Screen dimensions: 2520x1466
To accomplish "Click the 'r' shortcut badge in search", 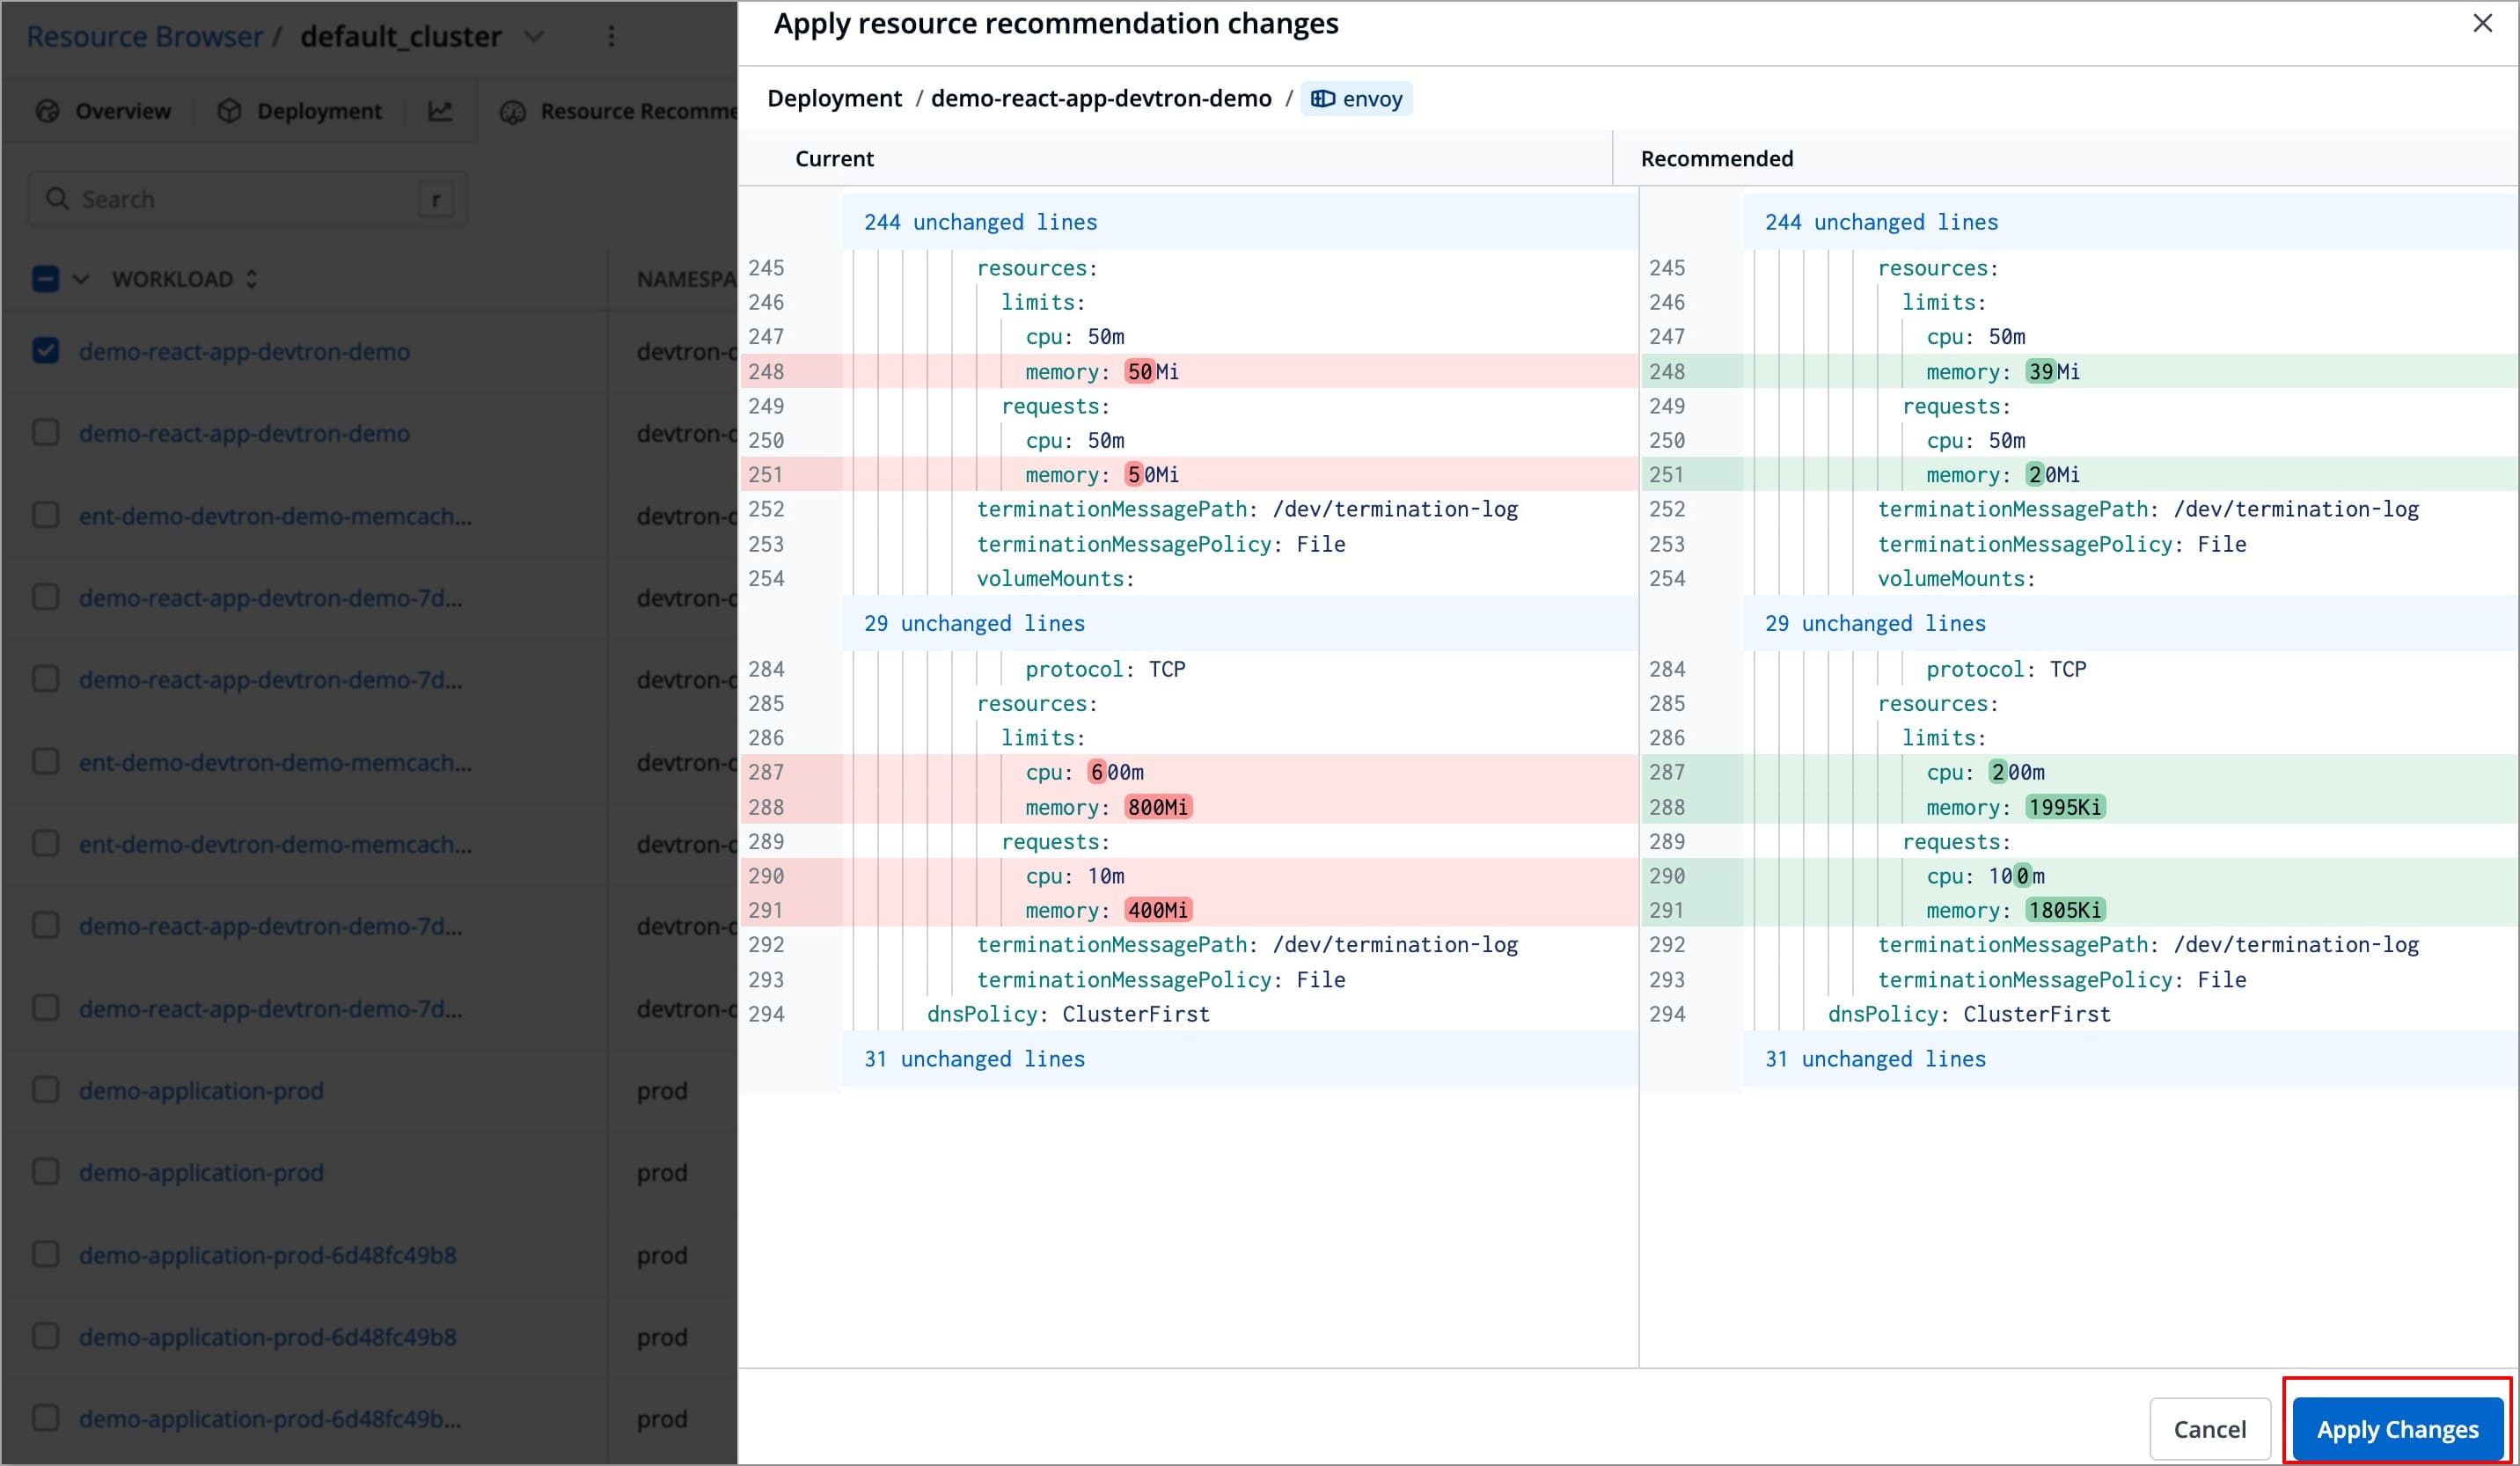I will tap(437, 199).
